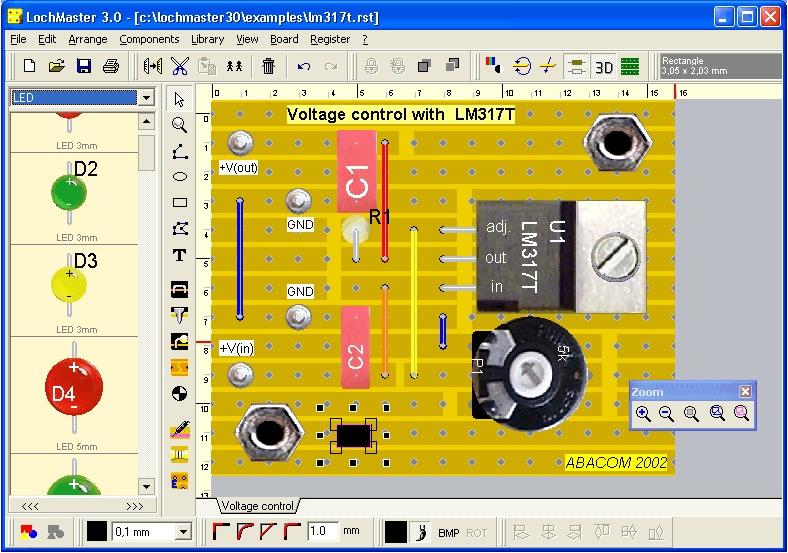
Task: Cut selection with the scissors icon
Action: point(179,66)
